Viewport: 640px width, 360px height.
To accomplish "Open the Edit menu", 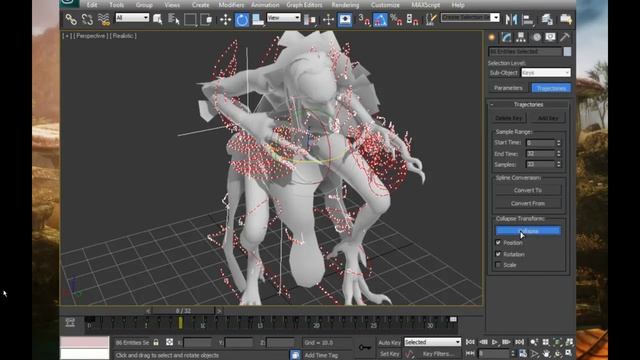I will pos(92,5).
